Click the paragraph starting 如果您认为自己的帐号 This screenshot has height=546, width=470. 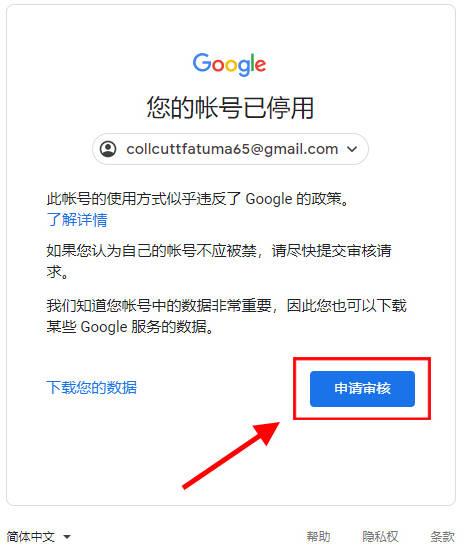219,261
